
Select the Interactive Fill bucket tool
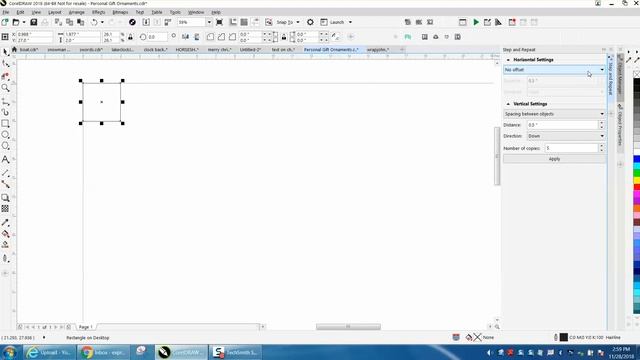(x=5, y=234)
